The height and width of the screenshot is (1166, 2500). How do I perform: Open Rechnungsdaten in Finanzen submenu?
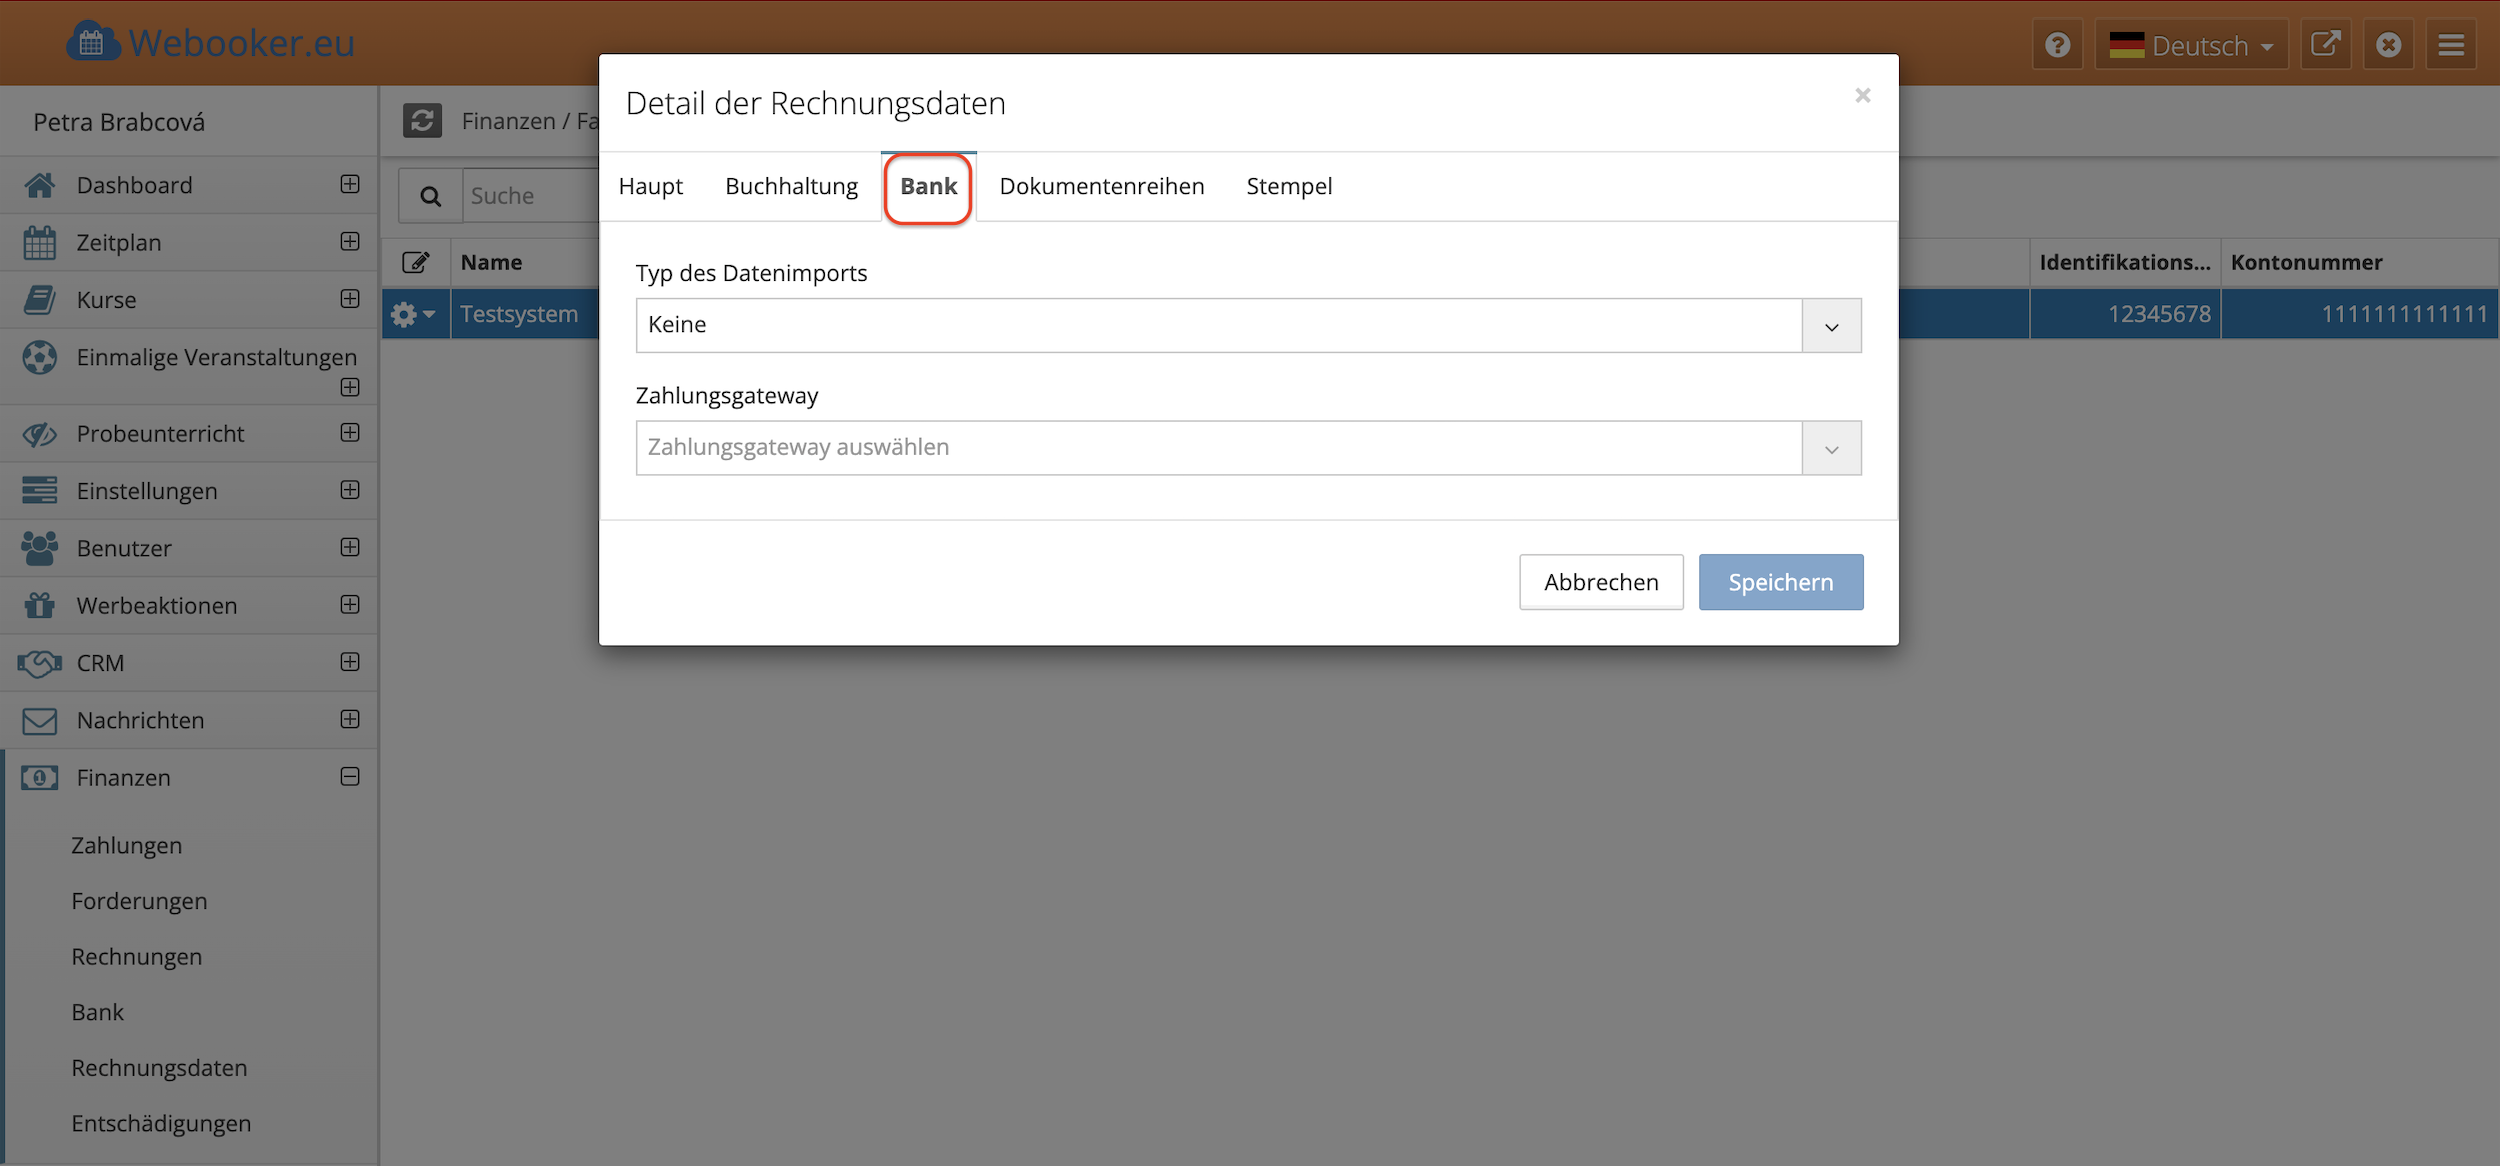pyautogui.click(x=159, y=1068)
